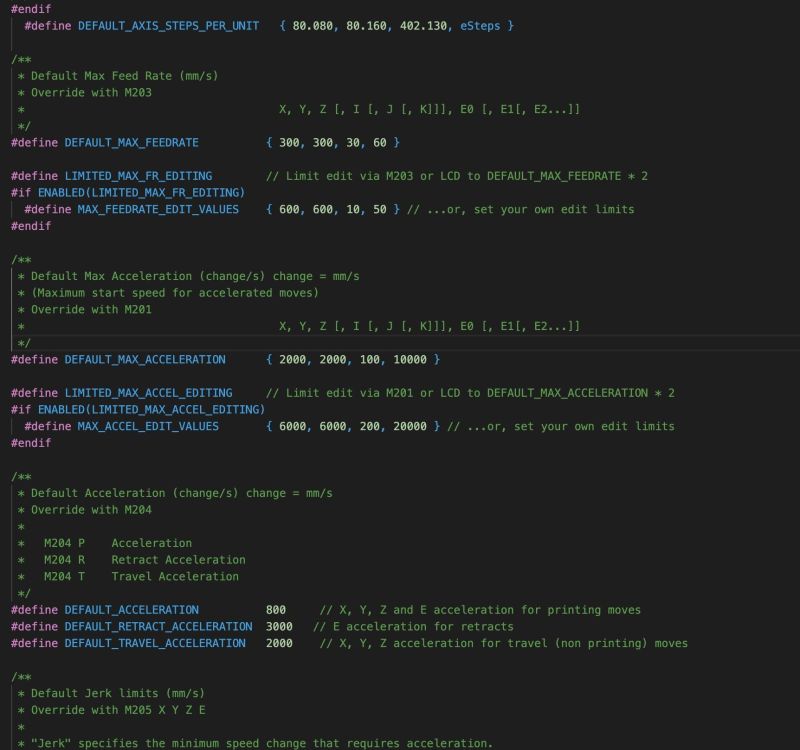Click ENABLED(LIMITED_MAX_FR_EDITING) condition

[141, 193]
